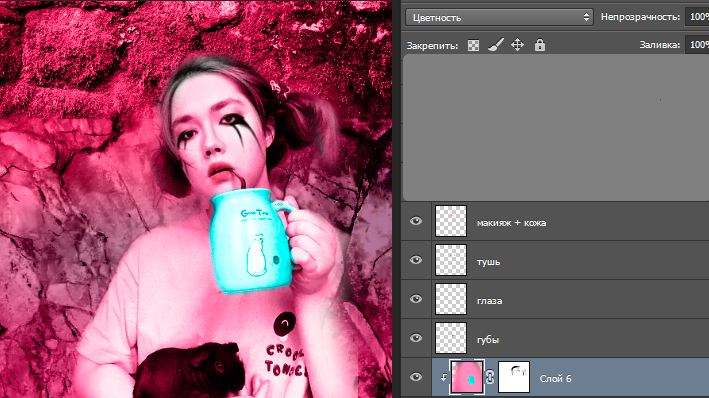
Task: Hide the губы layer
Action: [416, 338]
